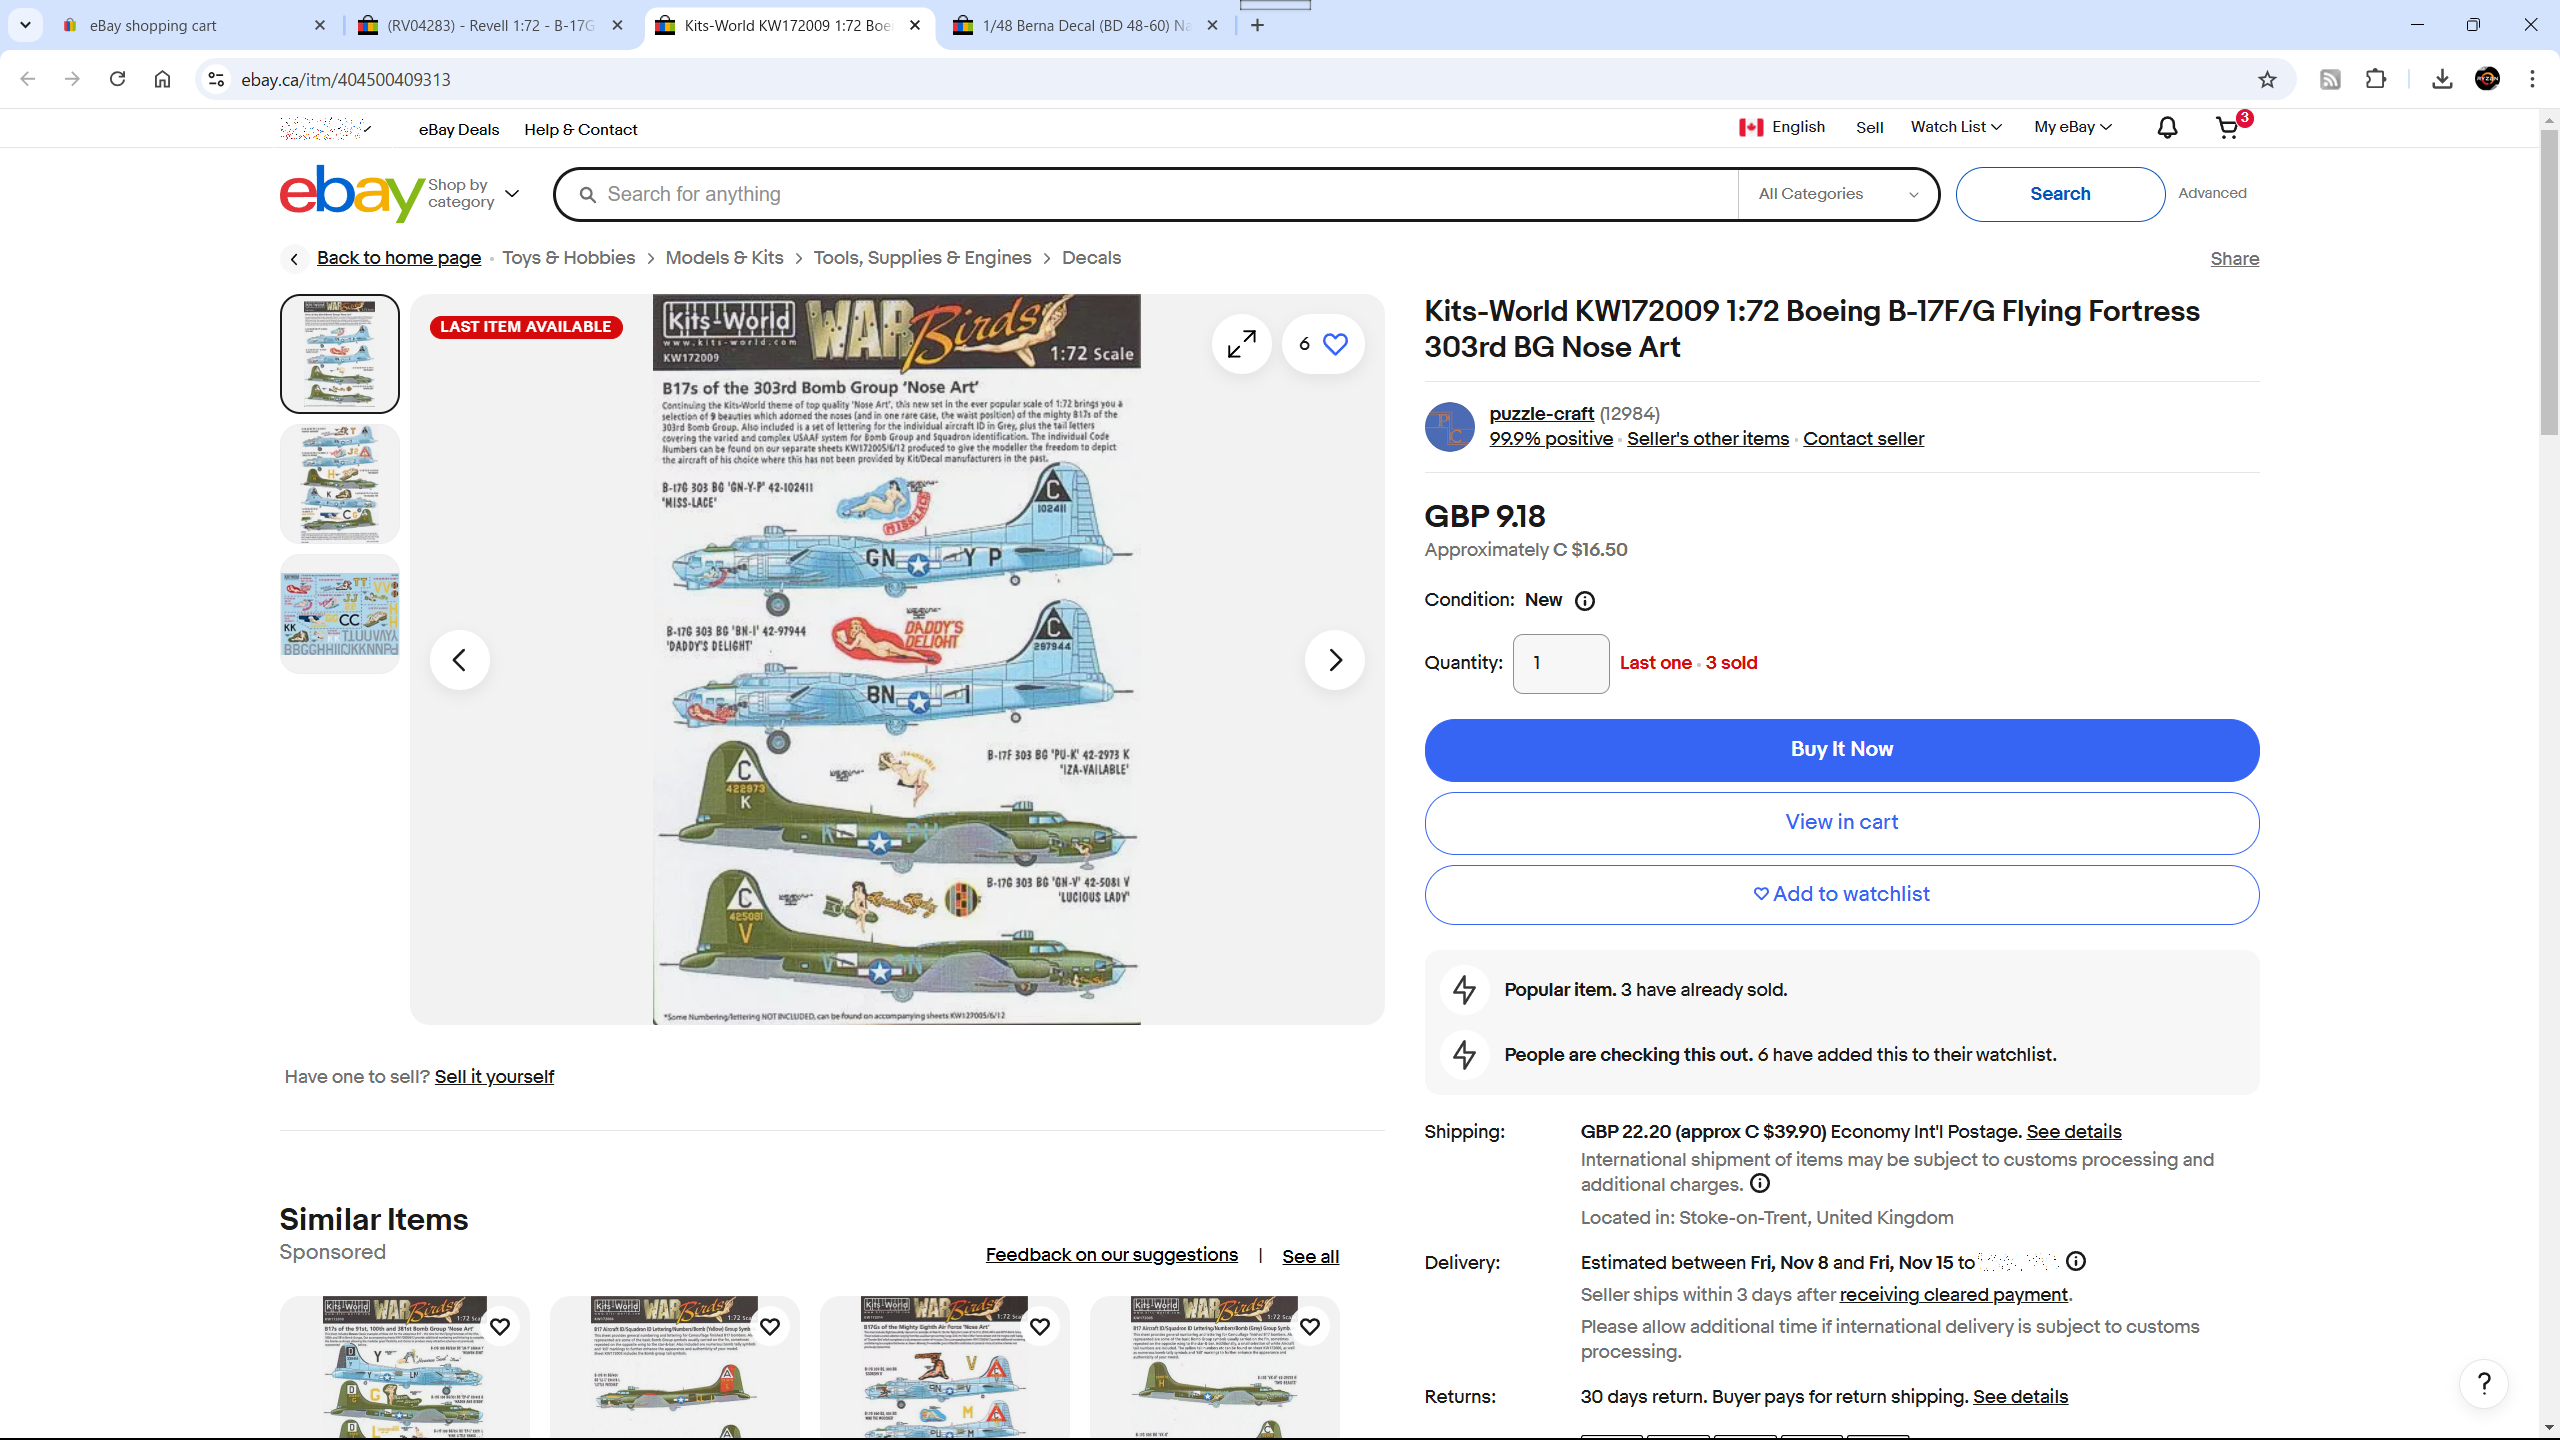This screenshot has height=1440, width=2560.
Task: Select the second product thumbnail
Action: coord(340,484)
